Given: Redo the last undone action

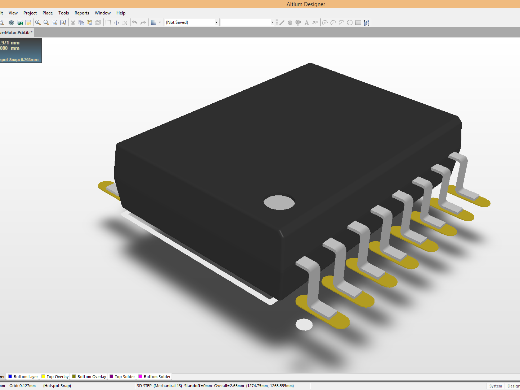Looking at the screenshot, I should point(143,22).
